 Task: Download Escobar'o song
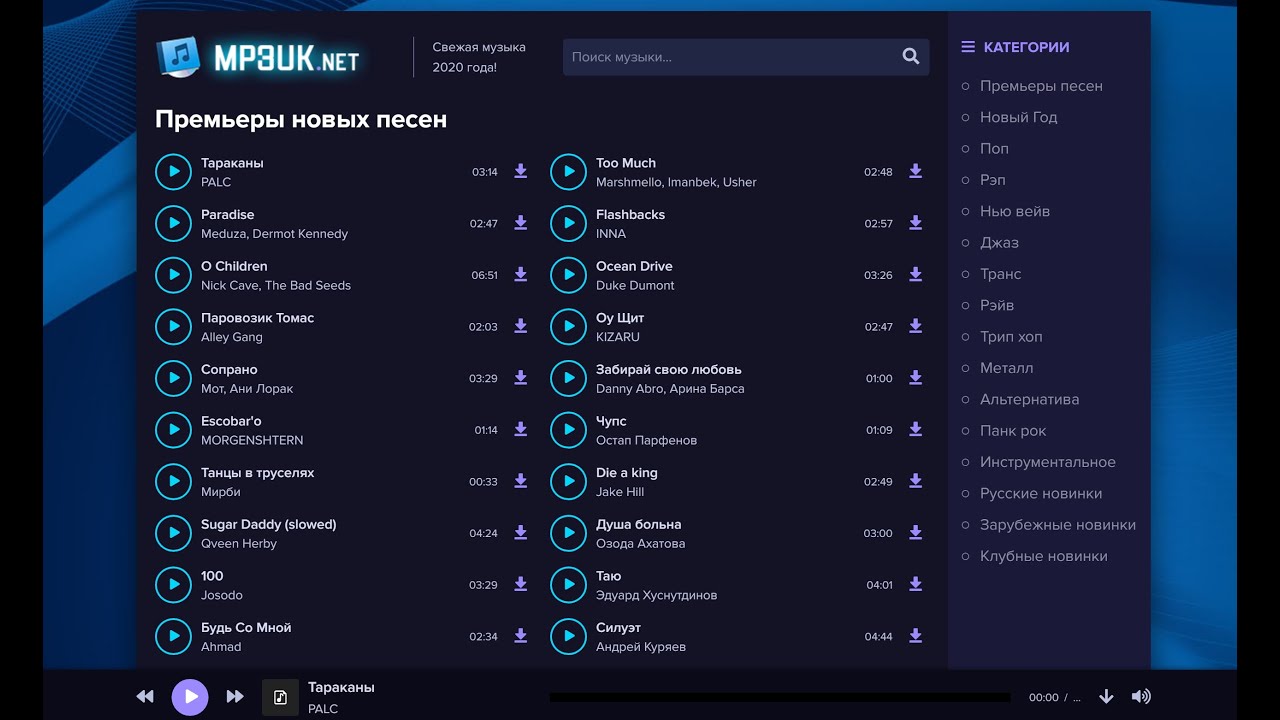coord(520,429)
